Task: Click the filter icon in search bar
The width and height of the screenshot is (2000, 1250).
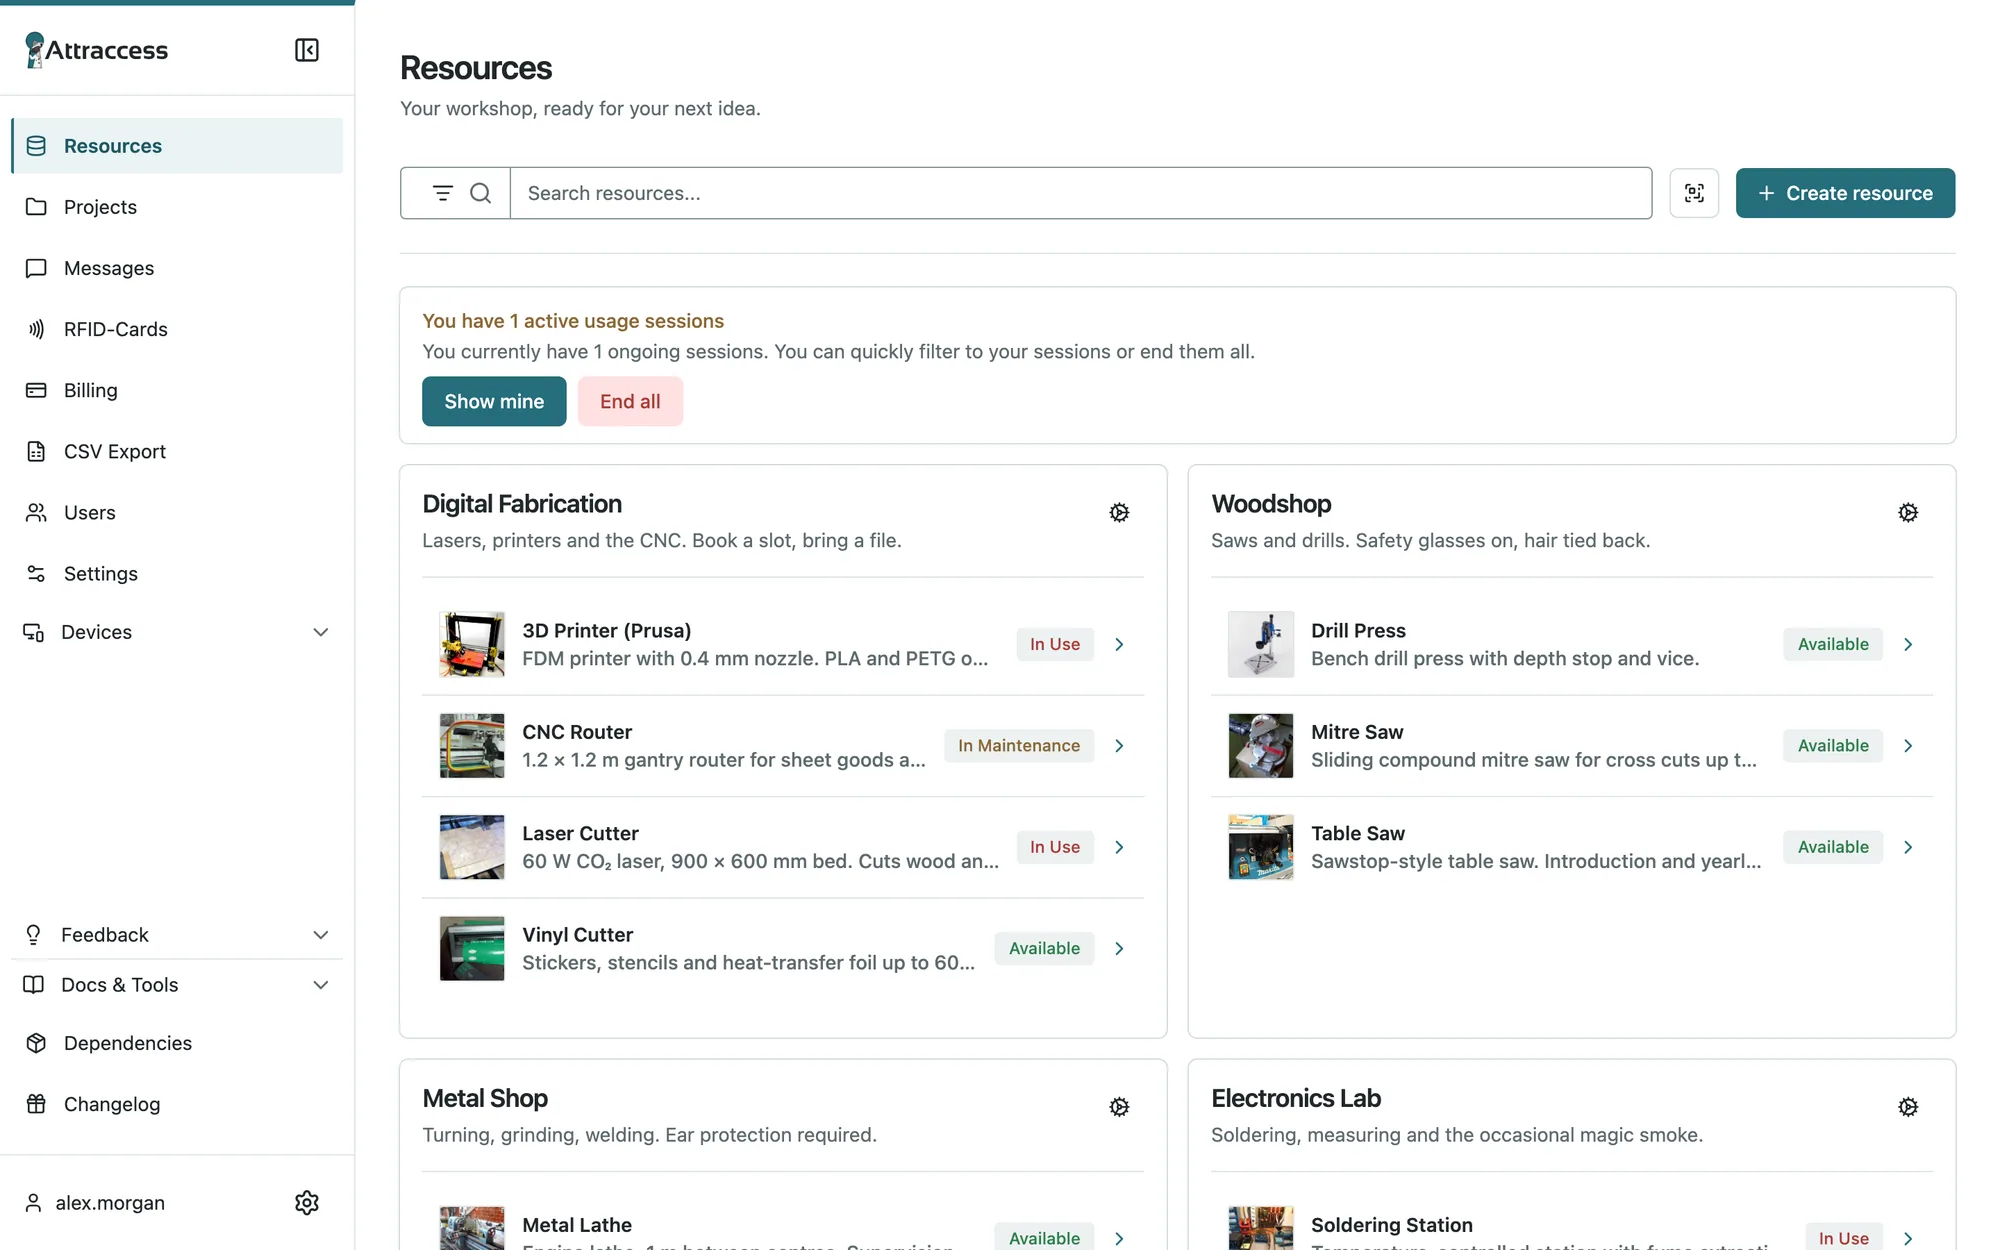Action: coord(442,193)
